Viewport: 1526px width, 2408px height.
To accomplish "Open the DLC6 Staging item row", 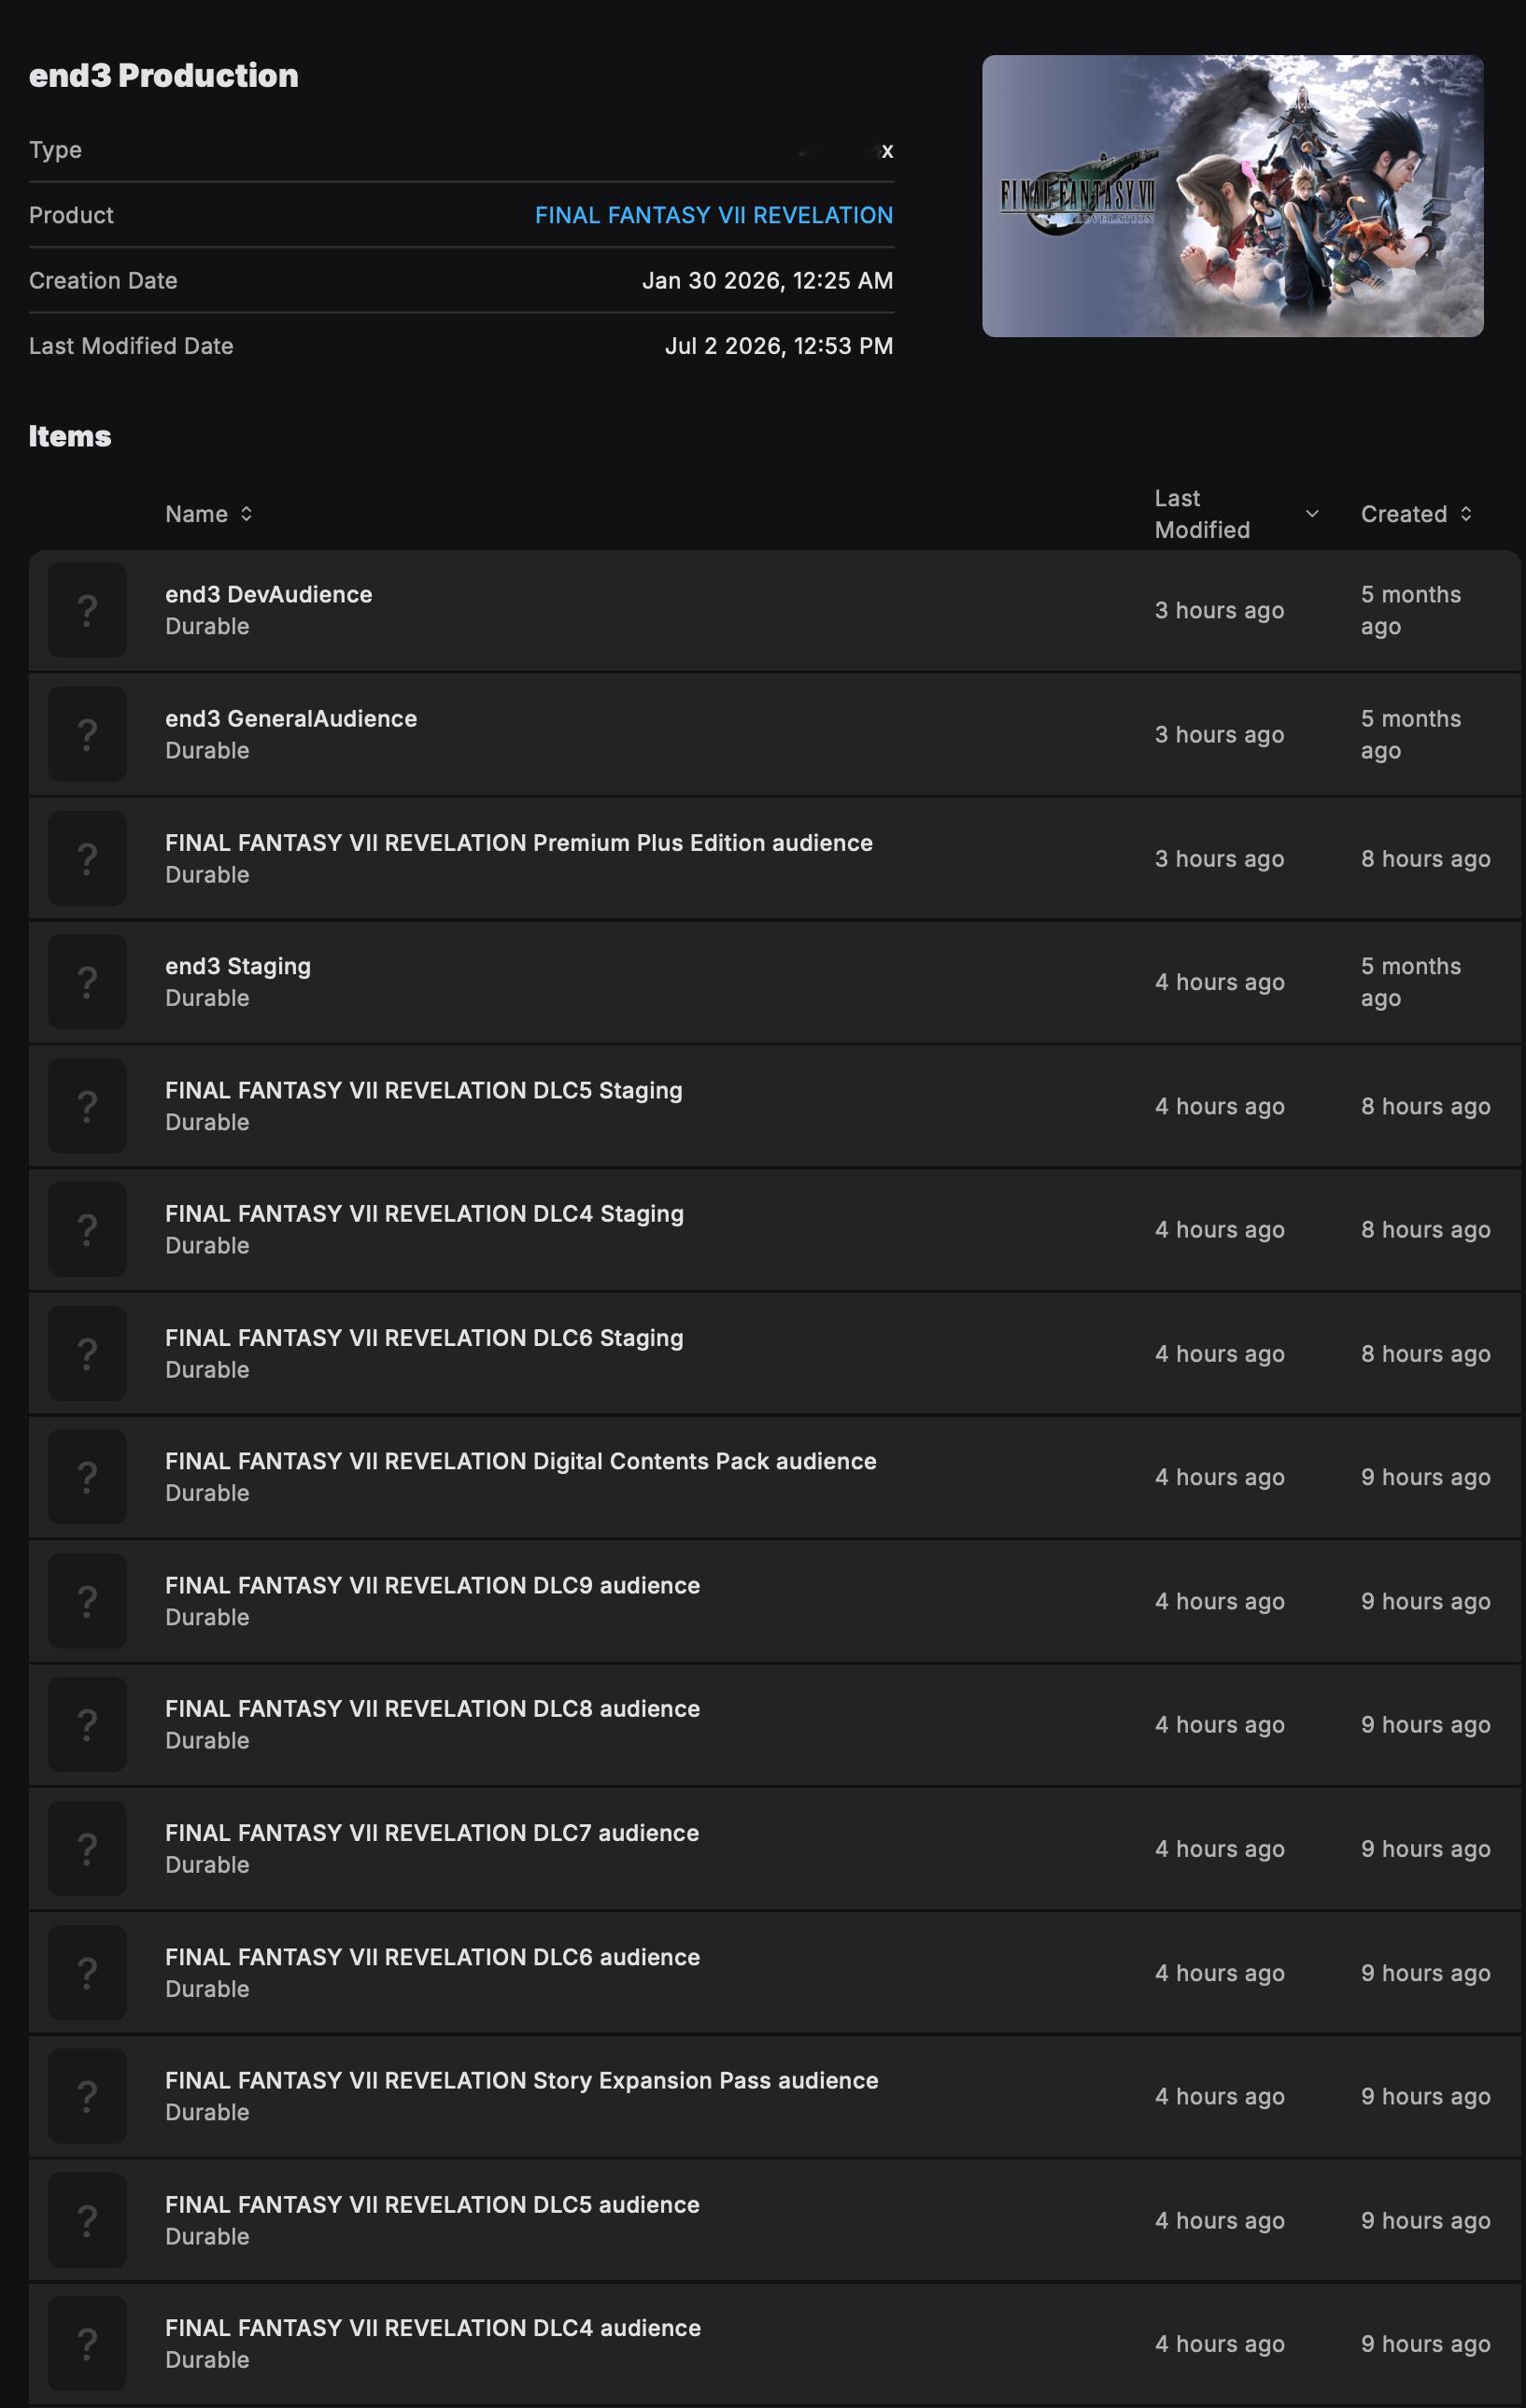I will click(x=775, y=1353).
